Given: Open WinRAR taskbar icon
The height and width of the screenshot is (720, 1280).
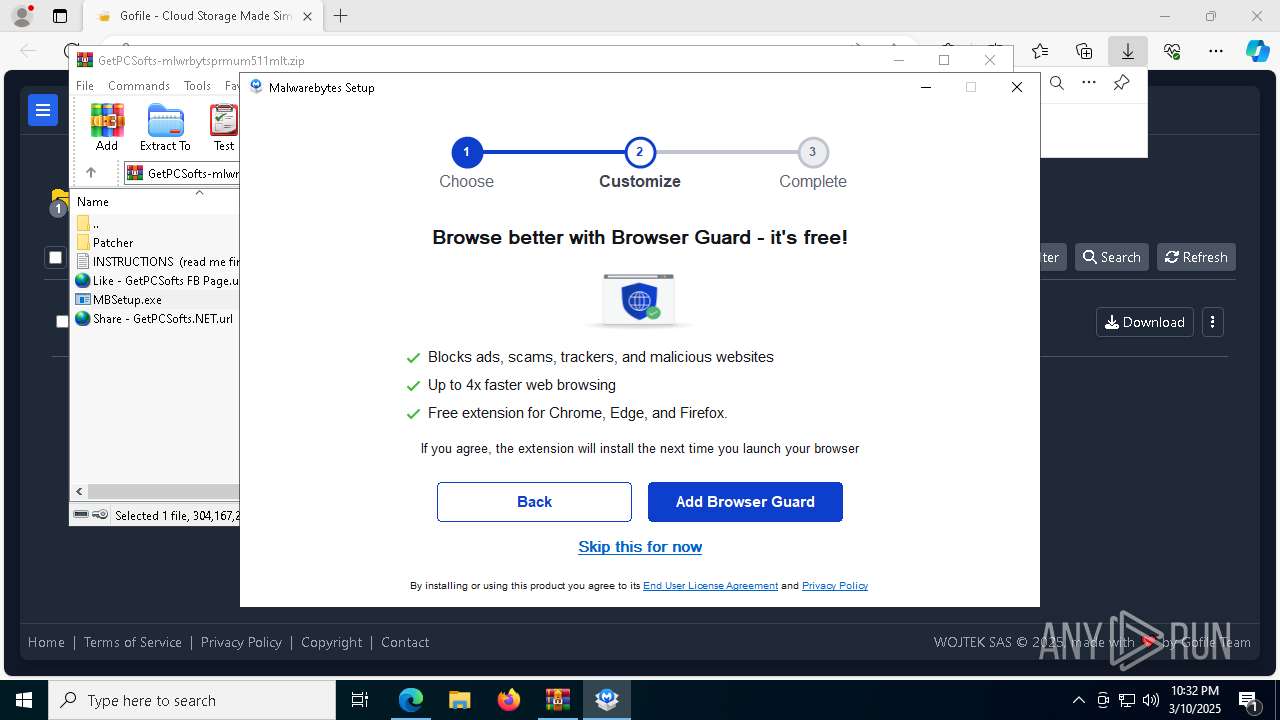Looking at the screenshot, I should click(557, 700).
